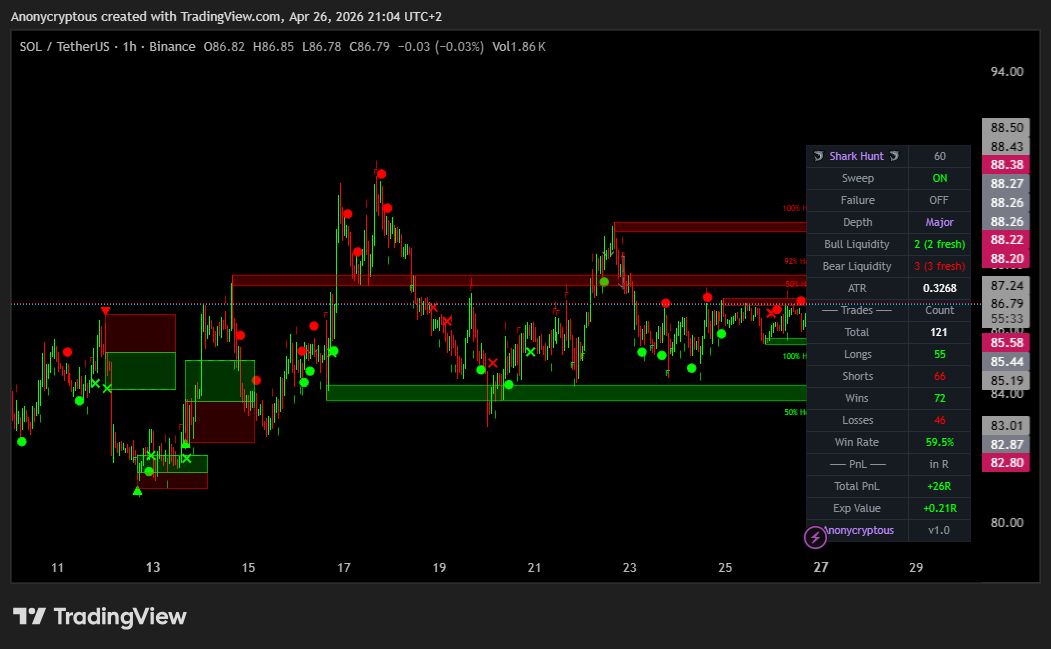
Task: Click date 11 on time axis
Action: click(x=58, y=568)
